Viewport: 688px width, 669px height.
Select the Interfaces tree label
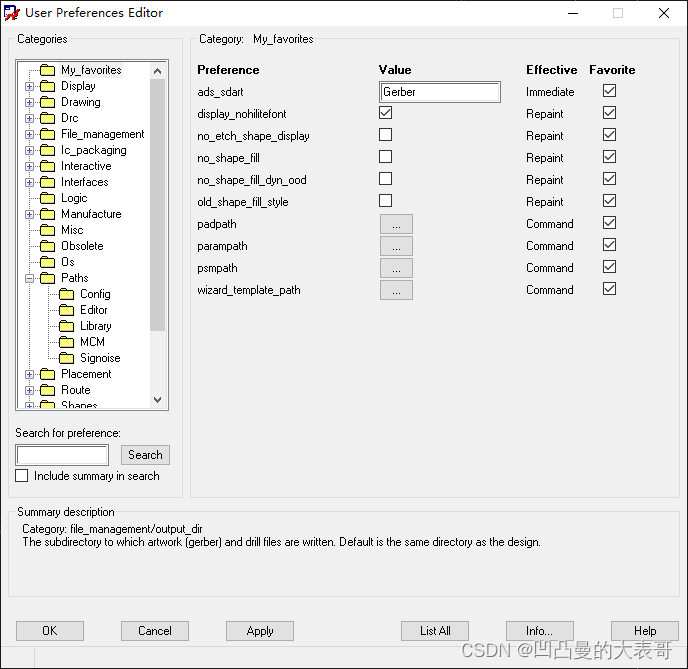[85, 182]
